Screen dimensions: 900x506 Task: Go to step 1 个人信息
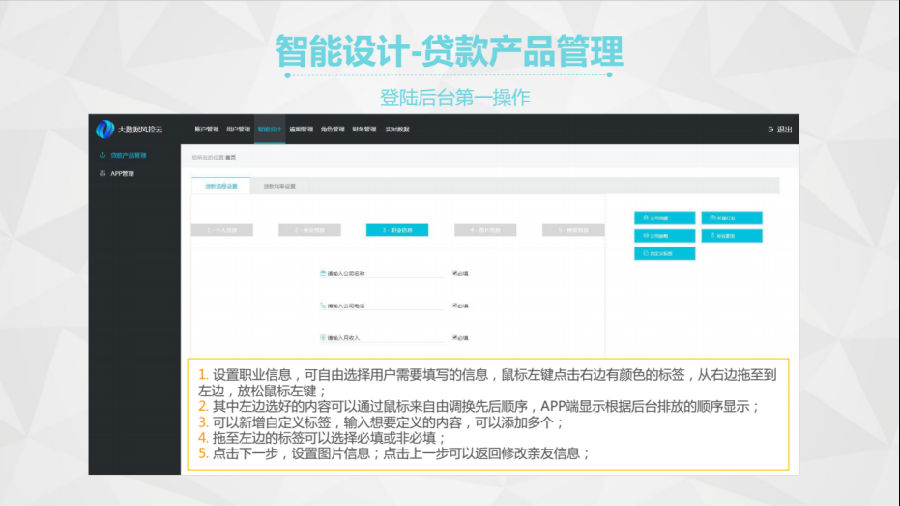[x=221, y=229]
